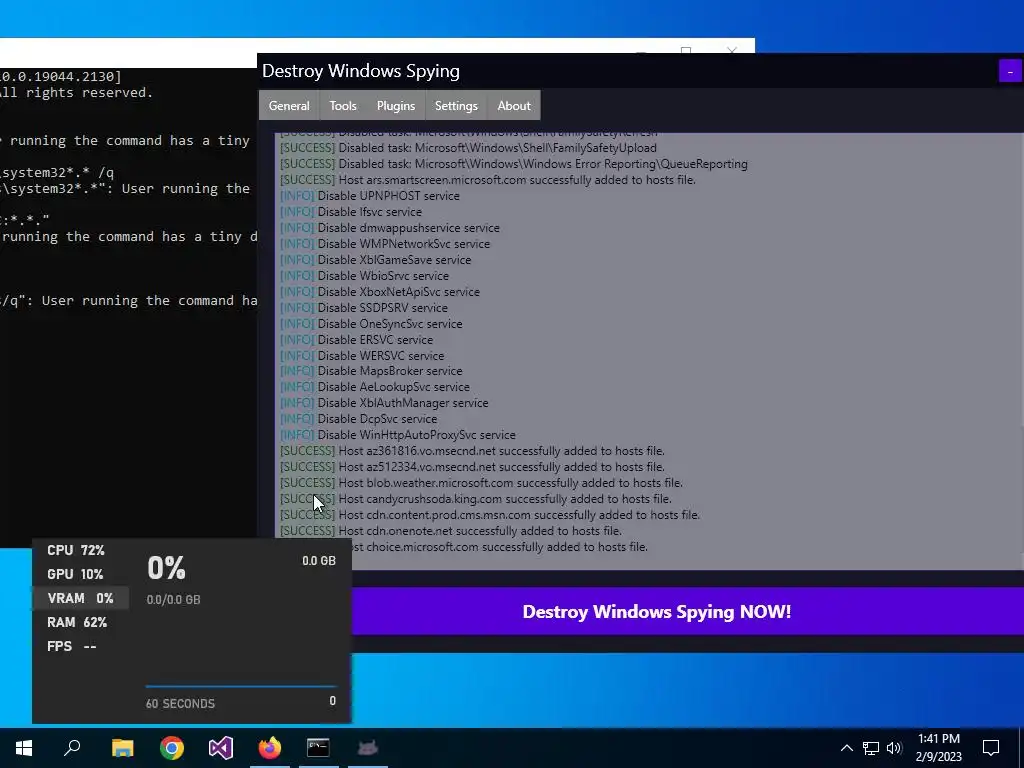Click log line for blob.weather.microsoft.com host
The image size is (1024, 768).
481,483
